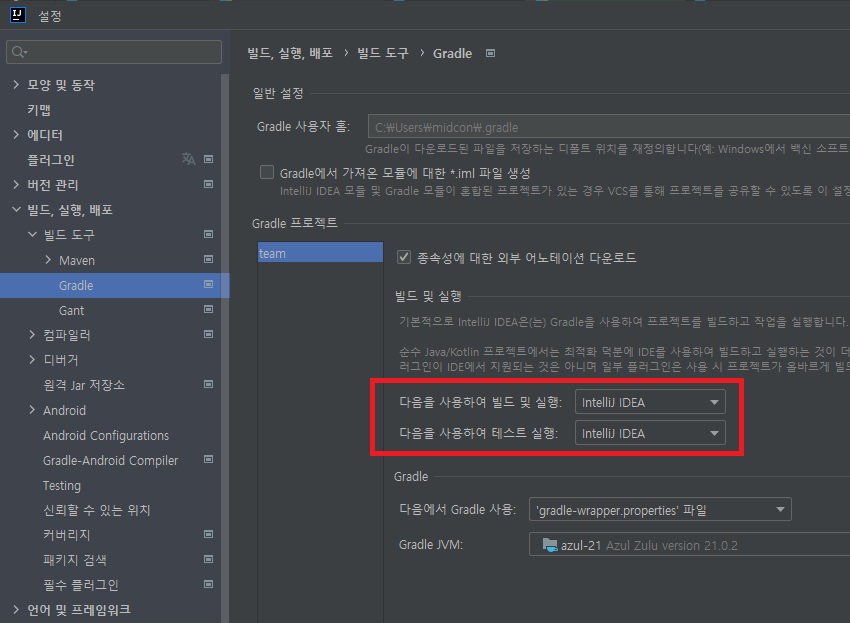The height and width of the screenshot is (623, 850).
Task: Click the project-level icon next to 원격 Jar 저장소
Action: point(208,384)
